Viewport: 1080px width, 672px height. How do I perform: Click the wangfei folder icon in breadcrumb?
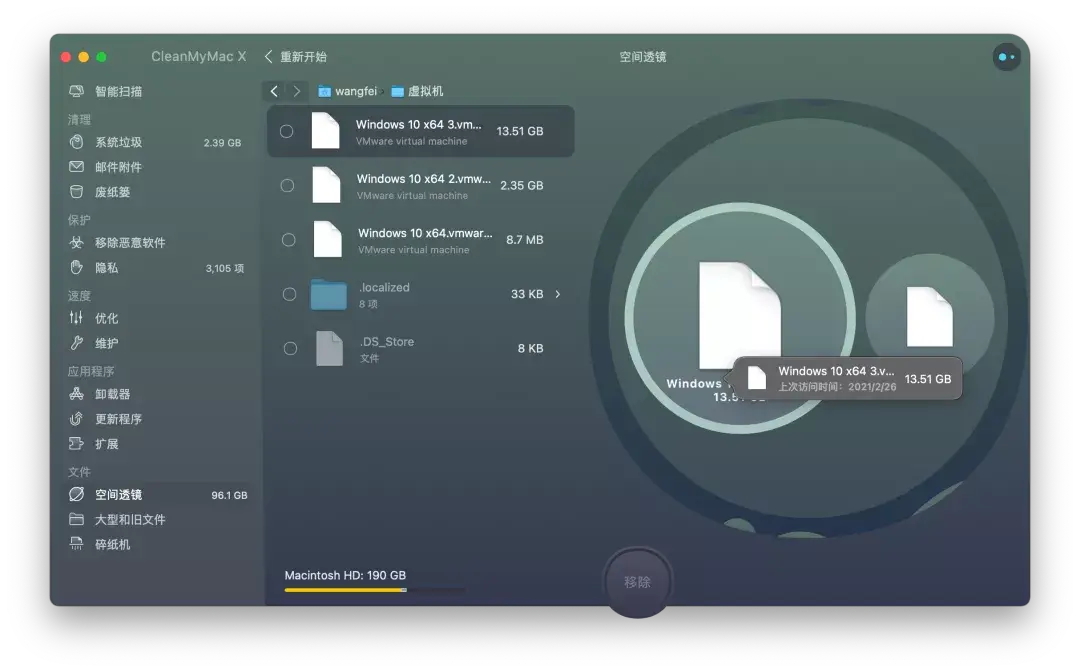[324, 92]
